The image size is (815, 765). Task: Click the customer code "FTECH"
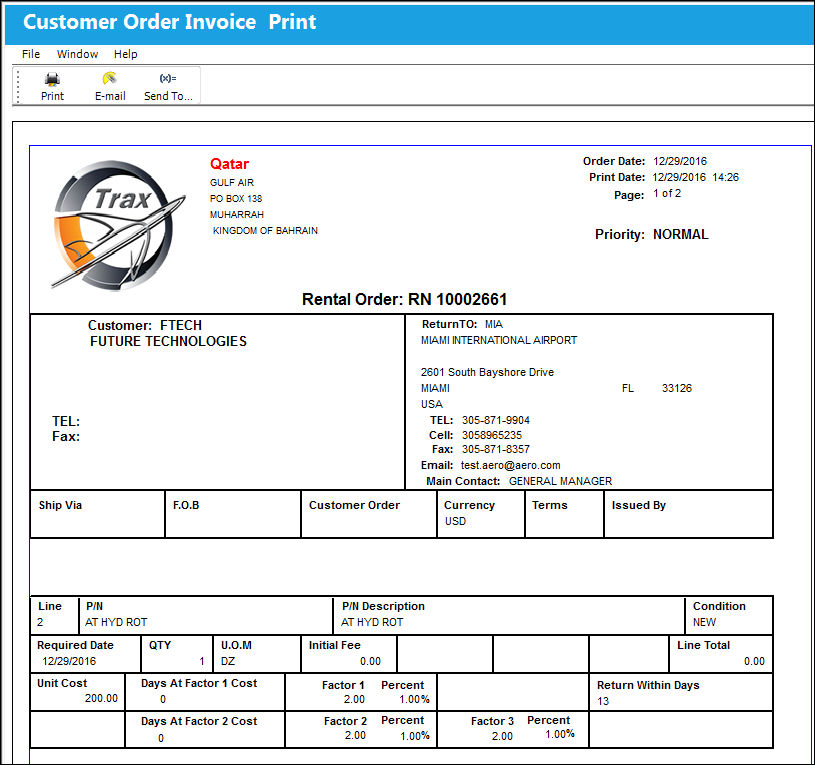pyautogui.click(x=181, y=325)
